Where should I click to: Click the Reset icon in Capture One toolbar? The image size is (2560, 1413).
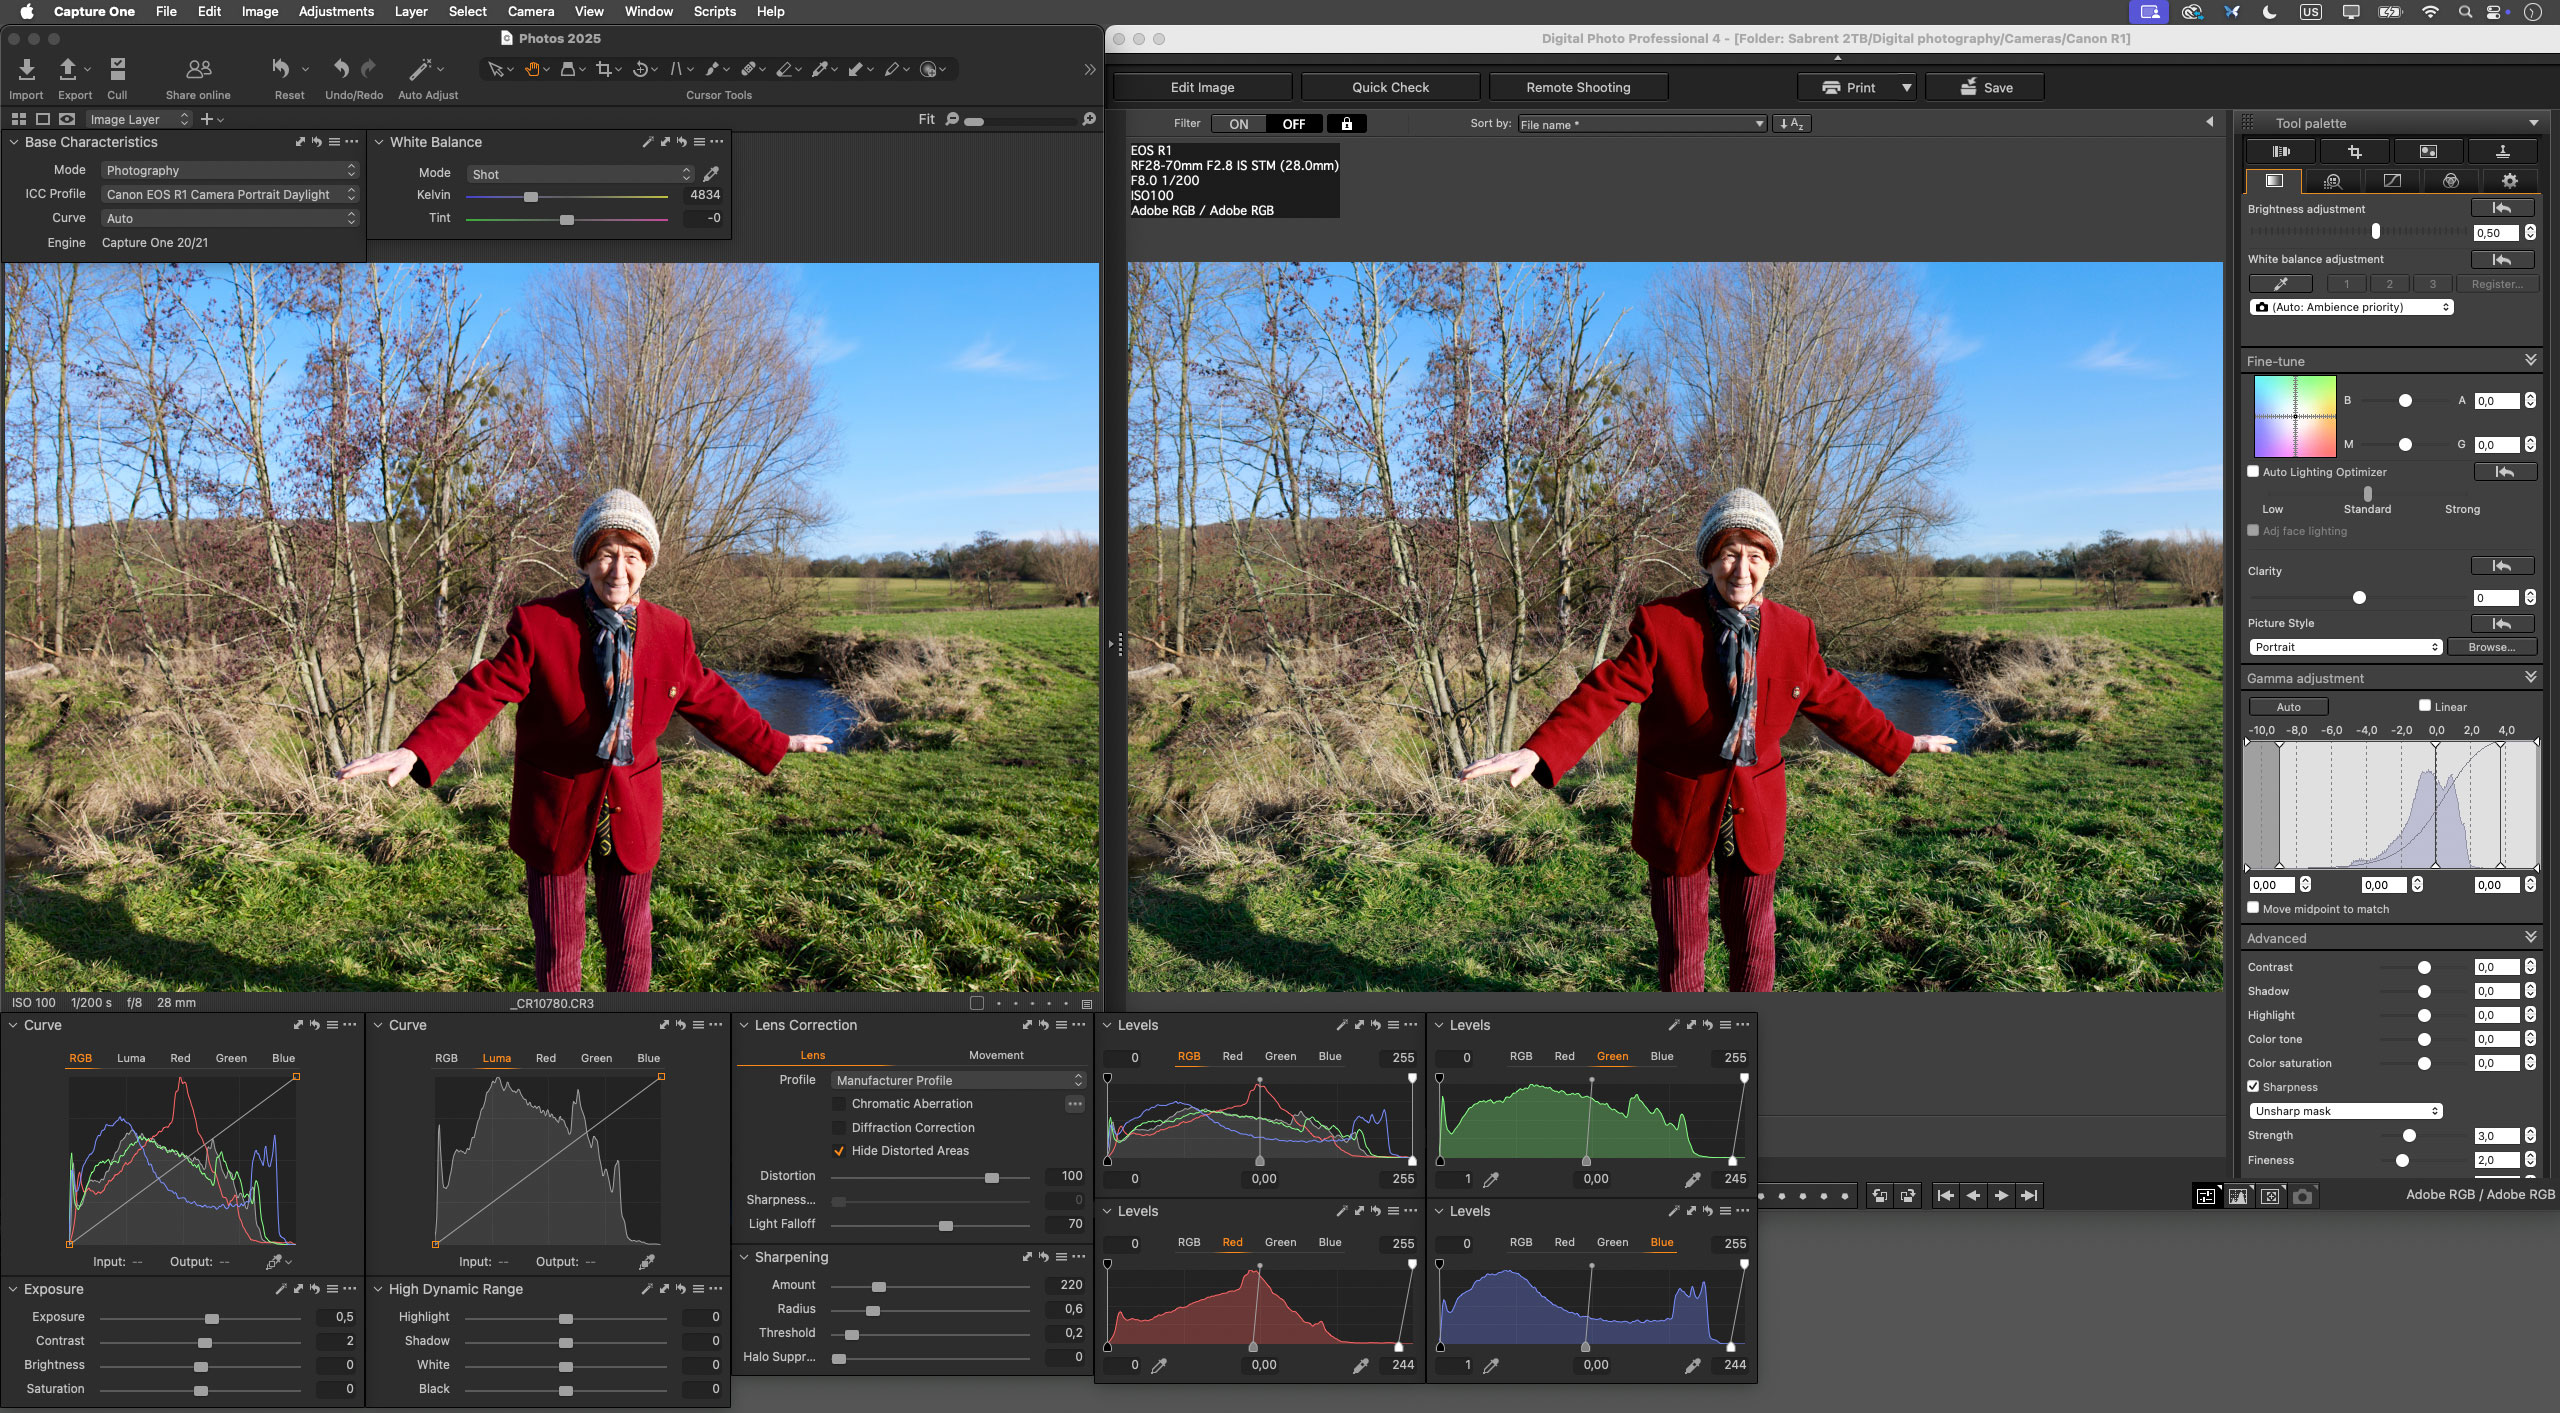click(x=281, y=70)
